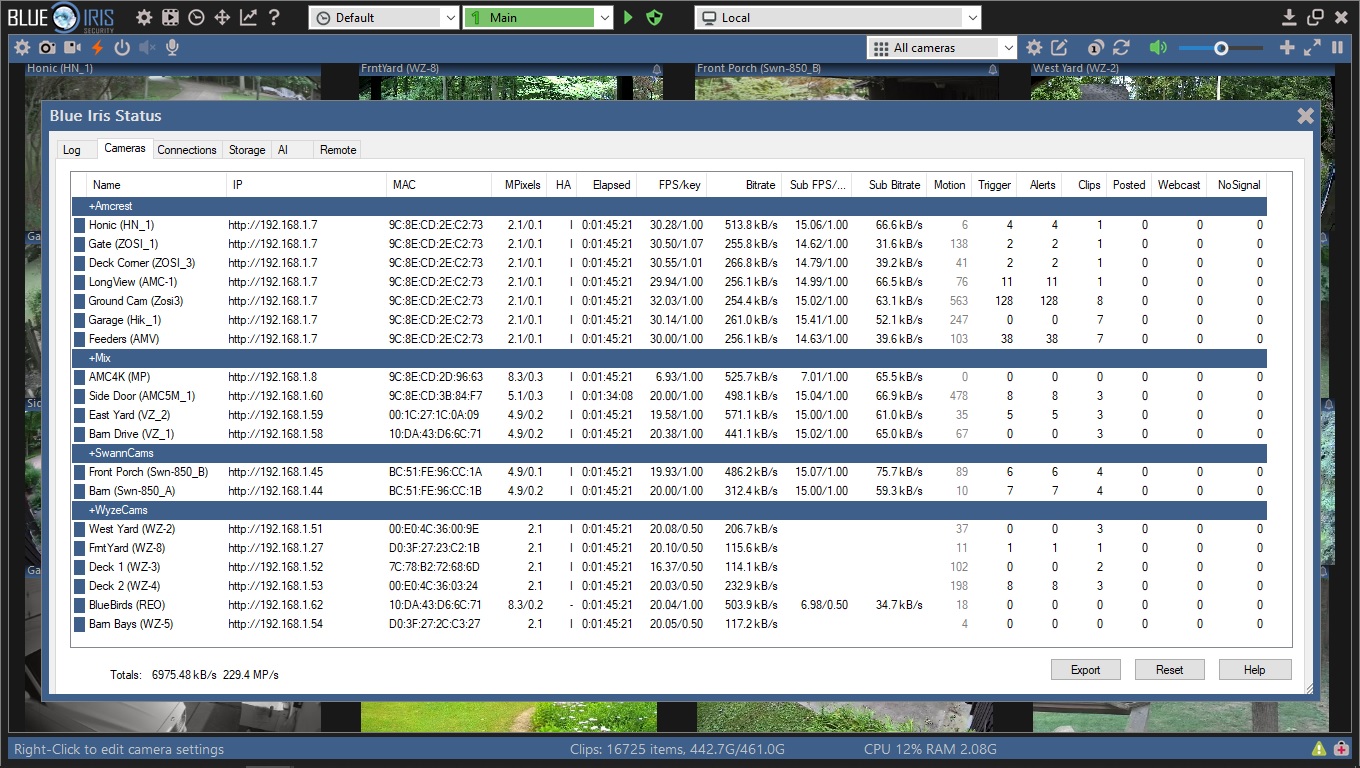The height and width of the screenshot is (768, 1360).
Task: Select the Barn Bays (WZ-5) row
Action: pos(670,624)
